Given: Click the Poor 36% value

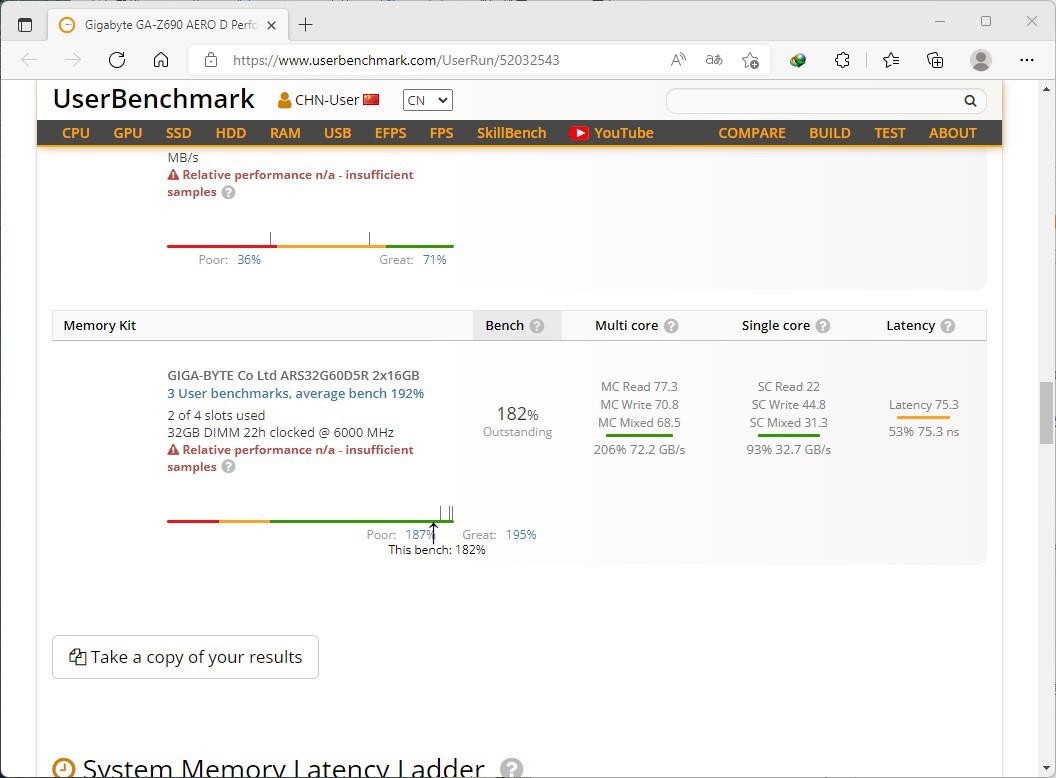Looking at the screenshot, I should (249, 260).
